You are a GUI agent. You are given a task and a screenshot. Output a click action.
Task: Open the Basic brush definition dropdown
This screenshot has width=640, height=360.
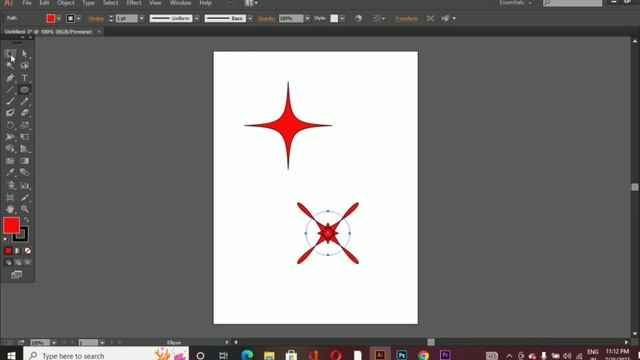[x=250, y=18]
